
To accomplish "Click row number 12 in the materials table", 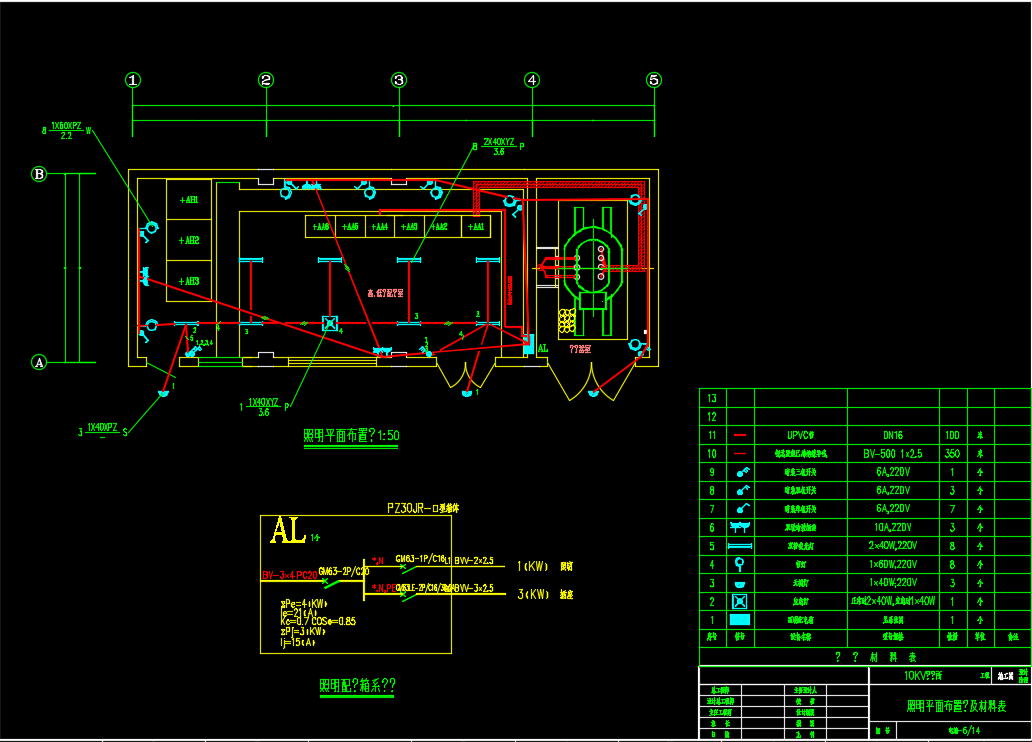I will (712, 417).
